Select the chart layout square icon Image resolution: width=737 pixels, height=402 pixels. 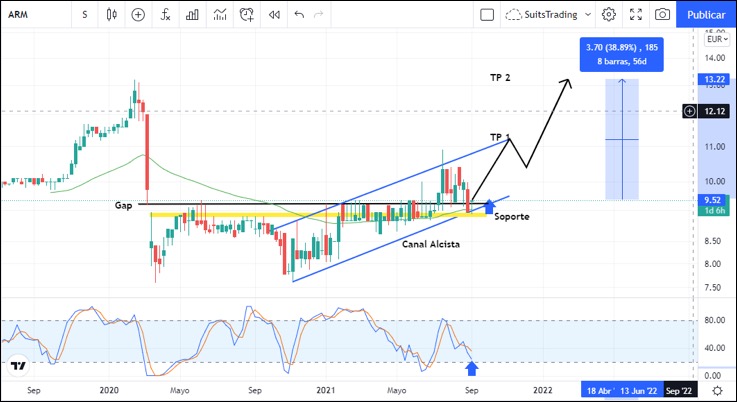(x=487, y=15)
